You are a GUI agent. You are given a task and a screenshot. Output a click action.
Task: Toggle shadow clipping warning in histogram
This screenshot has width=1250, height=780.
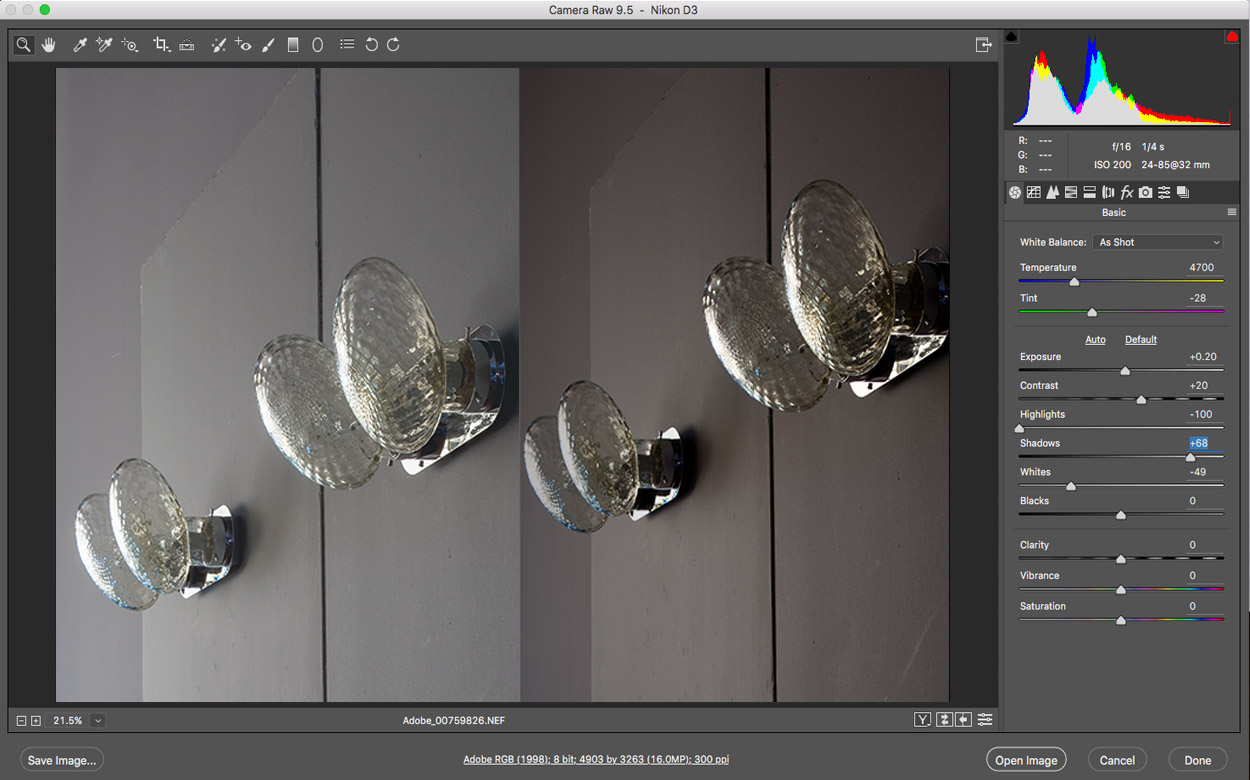[x=1011, y=37]
